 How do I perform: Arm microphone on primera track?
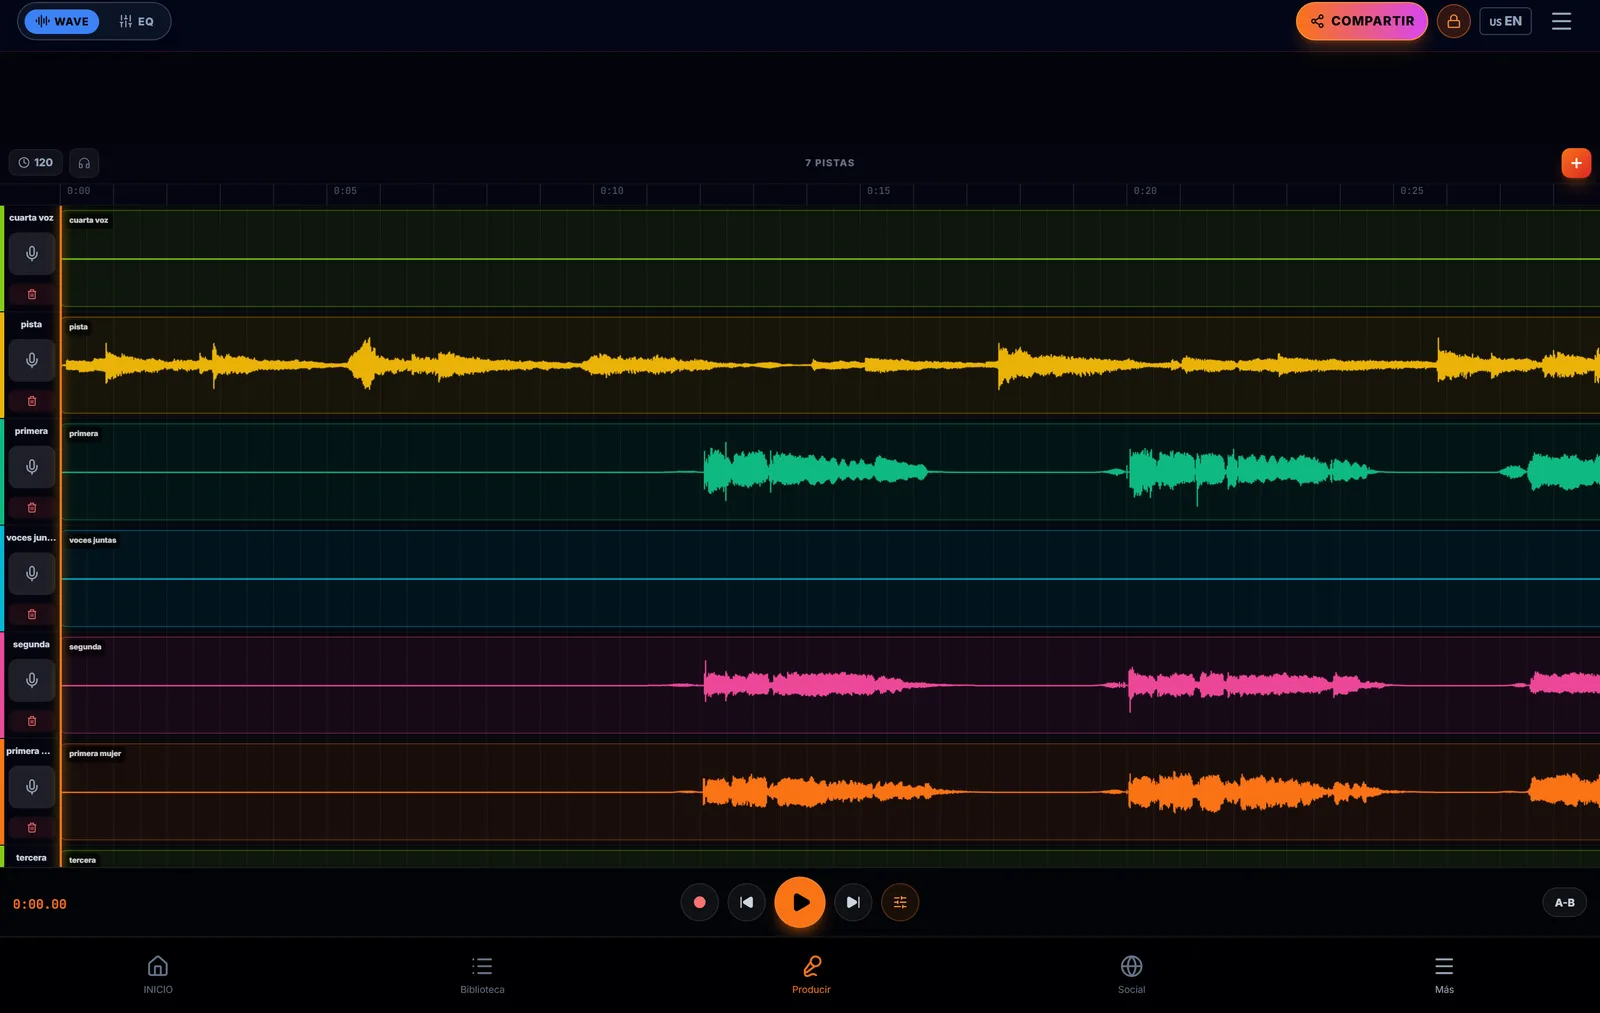(32, 467)
